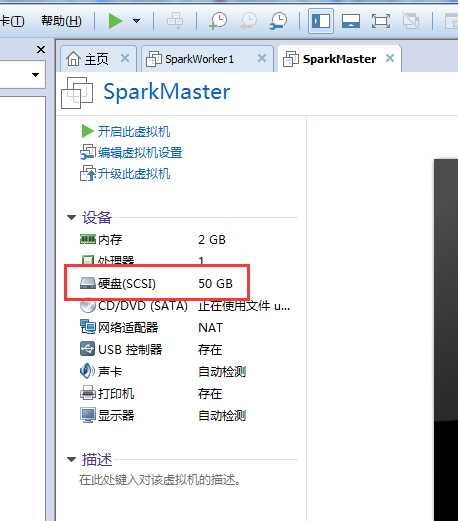Viewport: 458px width, 521px height.
Task: Collapse the 设备 section
Action: 71,217
